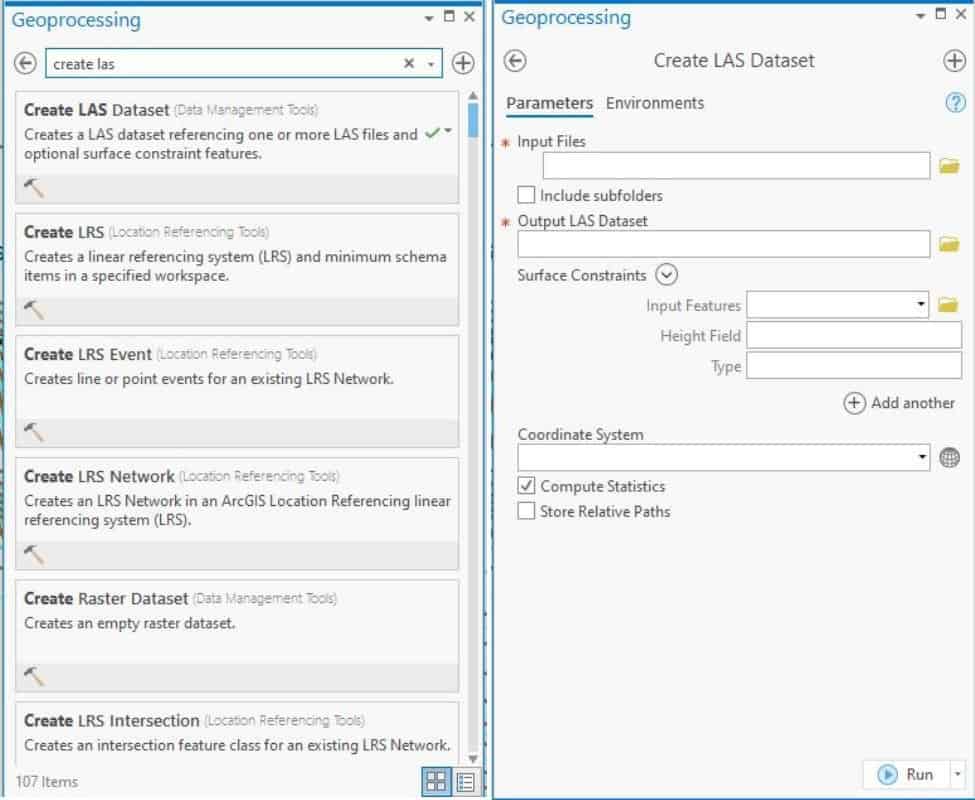Click scroll down arrow in results list
Screen dimensions: 975x800
(x=473, y=758)
